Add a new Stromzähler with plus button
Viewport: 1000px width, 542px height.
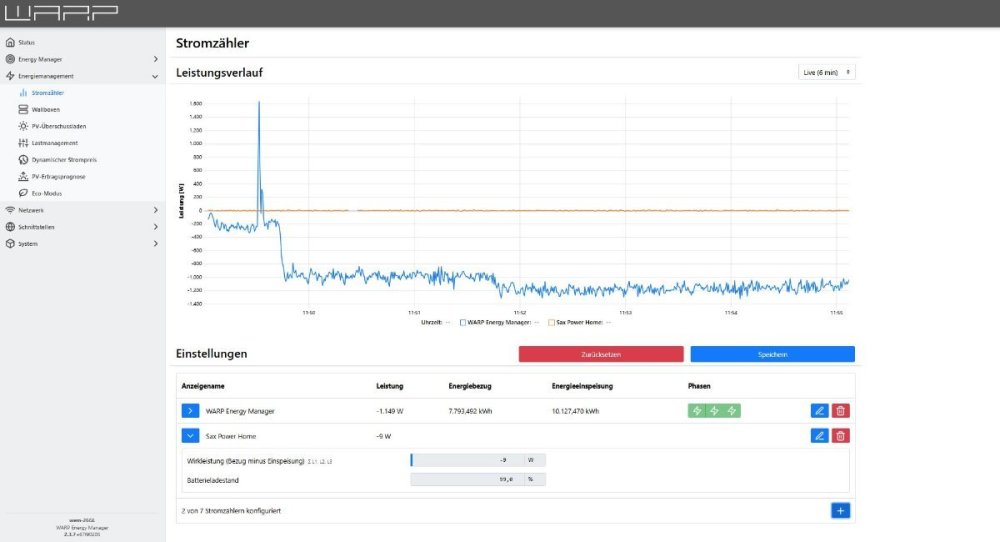click(x=840, y=511)
